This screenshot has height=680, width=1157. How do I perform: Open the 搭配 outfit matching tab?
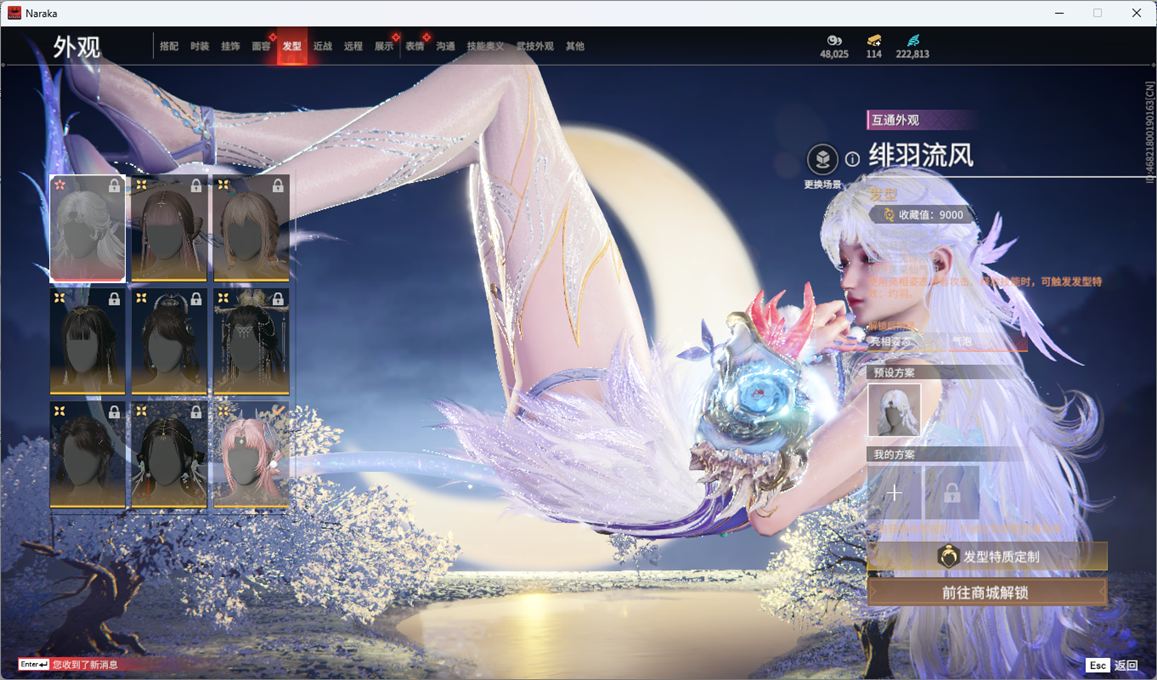click(169, 46)
